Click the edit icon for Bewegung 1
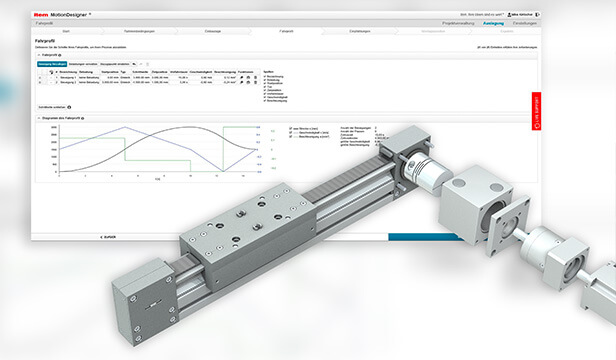This screenshot has width=616, height=360. (x=242, y=78)
